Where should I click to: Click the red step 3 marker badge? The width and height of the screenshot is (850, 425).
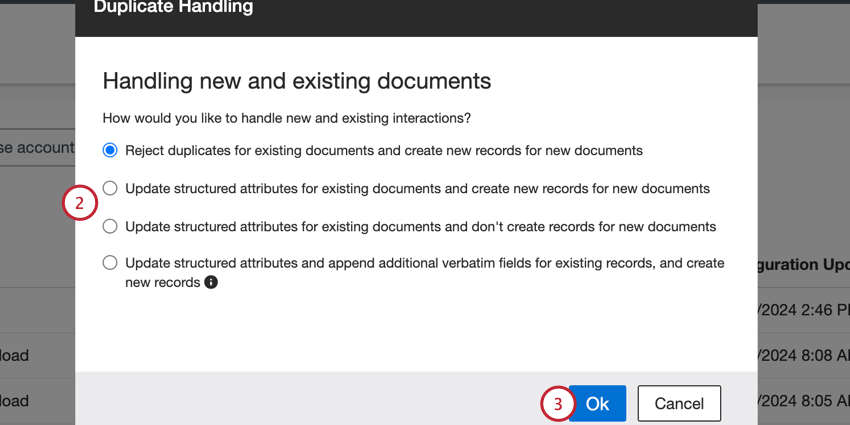[558, 404]
